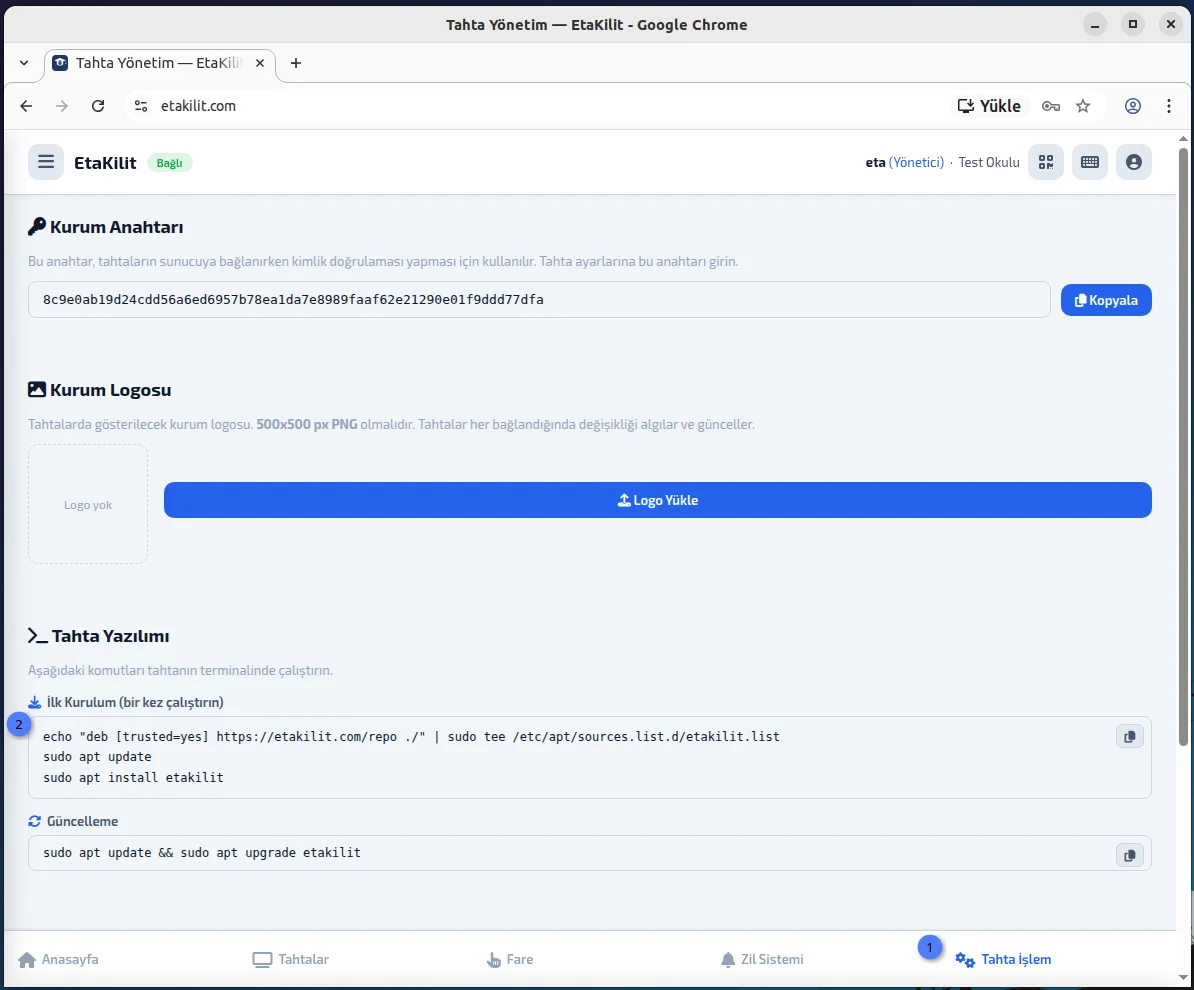Click the 'Kurum Anahtarı' heading
The image size is (1194, 990).
pos(117,227)
